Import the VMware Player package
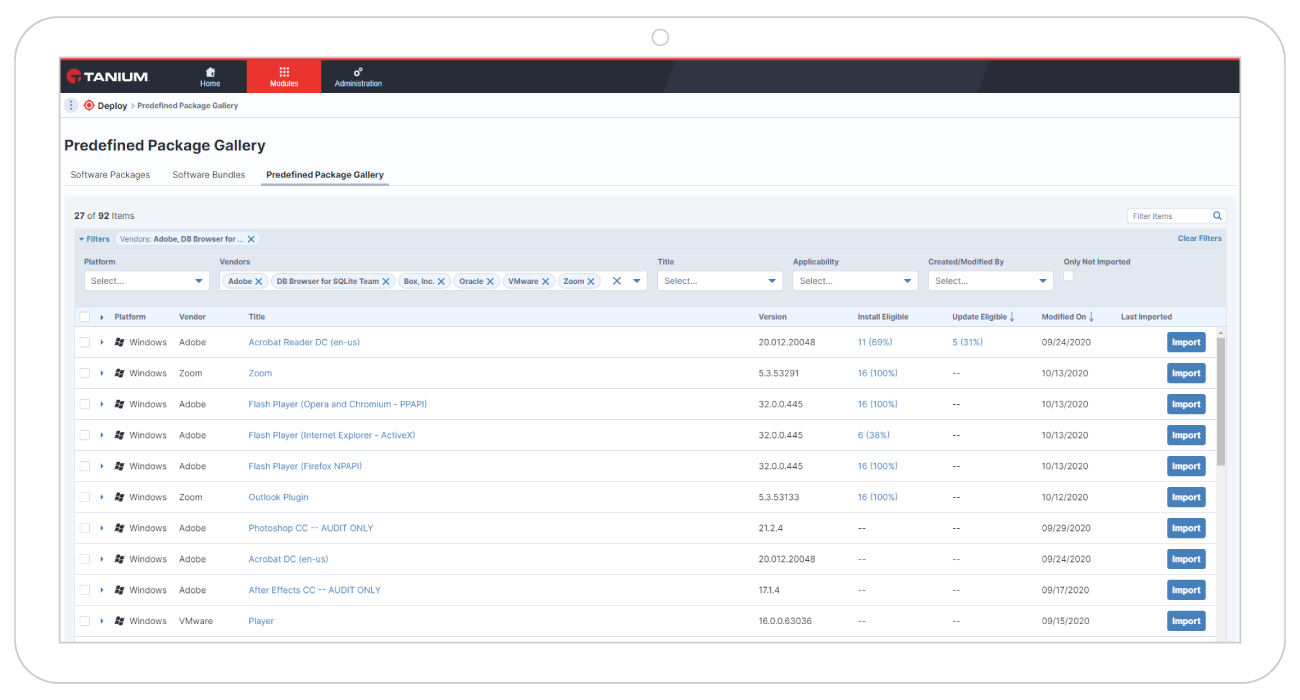 [1186, 621]
